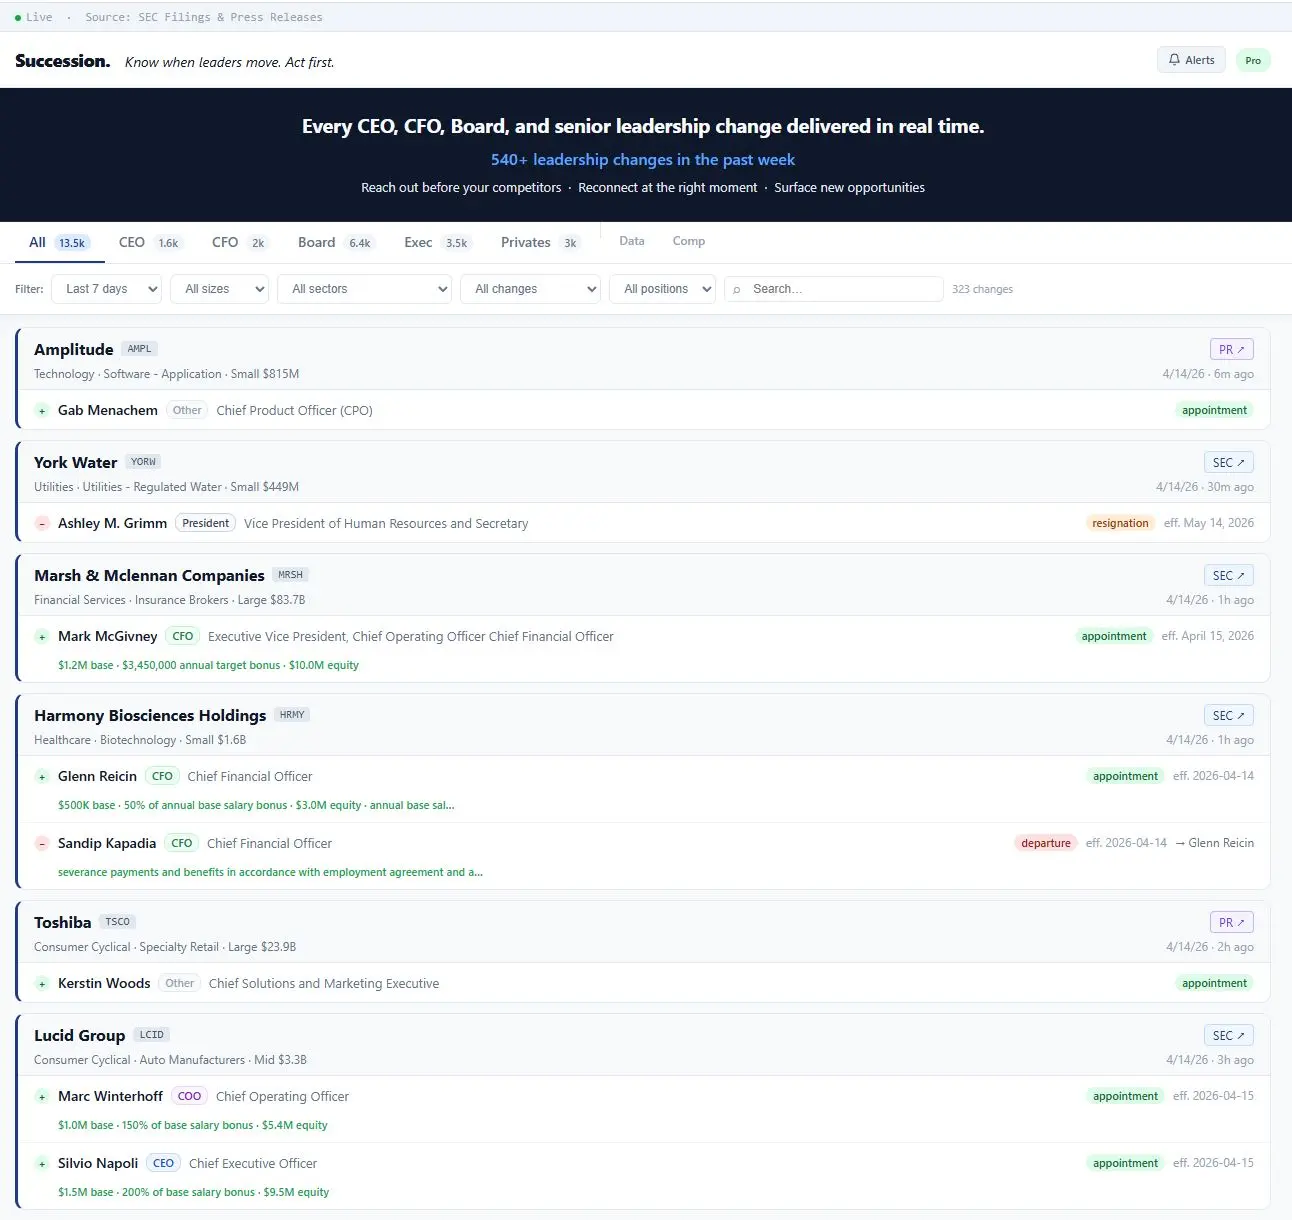Viewport: 1292px width, 1220px height.
Task: Click the plus icon beside Mark McGivney
Action: pos(42,637)
